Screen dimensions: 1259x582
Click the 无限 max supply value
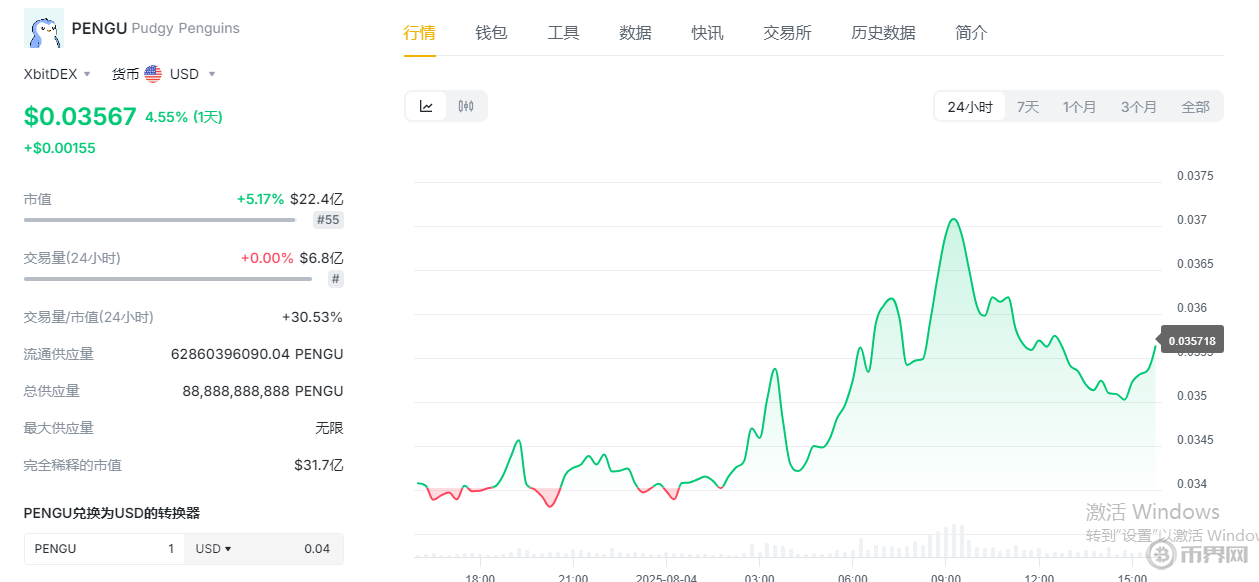tap(329, 428)
